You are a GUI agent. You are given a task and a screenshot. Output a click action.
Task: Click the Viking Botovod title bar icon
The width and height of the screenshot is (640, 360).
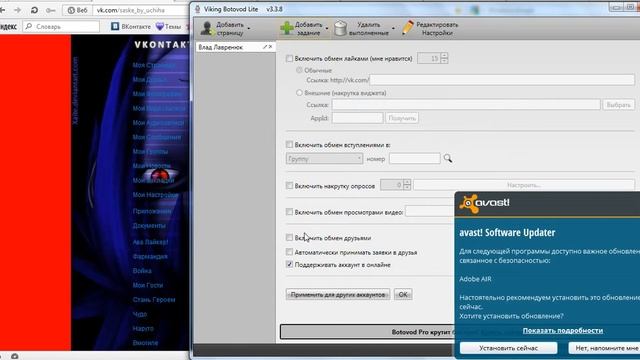click(198, 9)
